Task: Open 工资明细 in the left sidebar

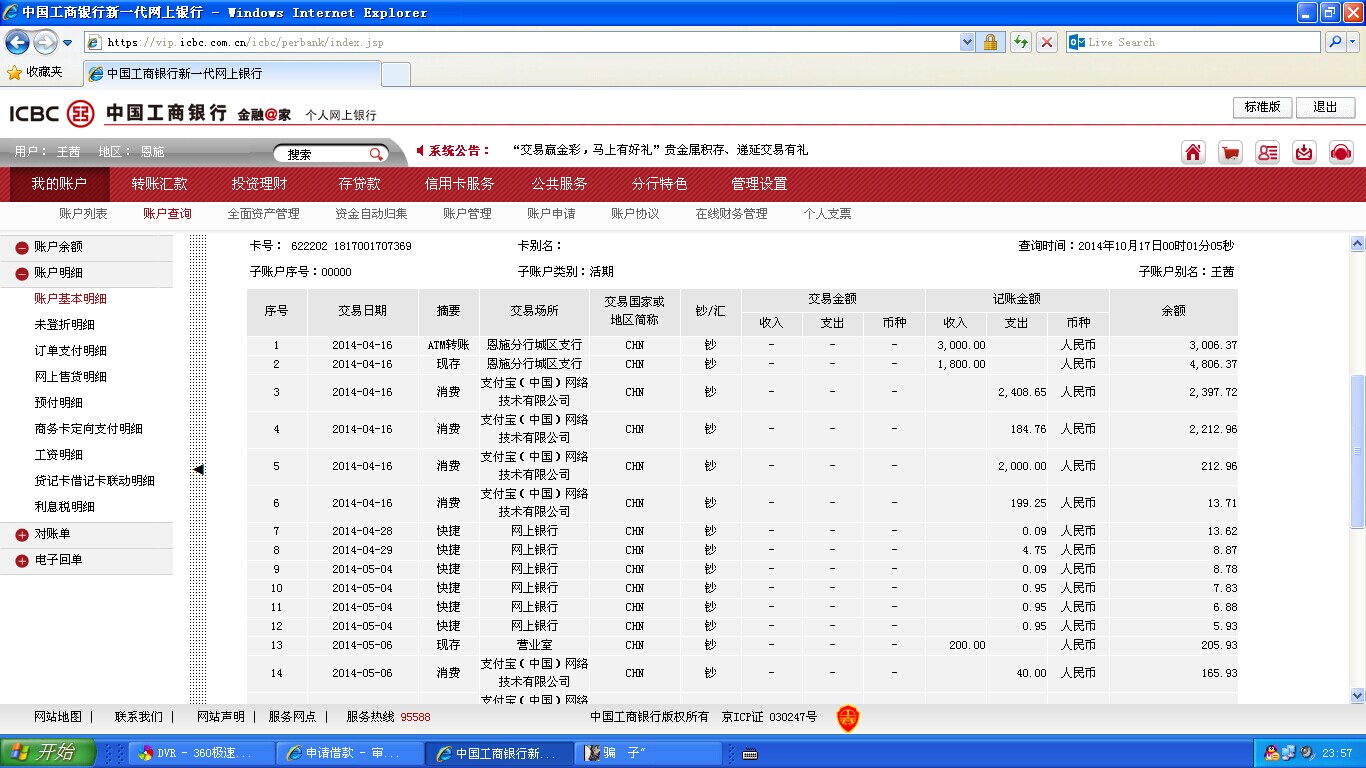Action: pos(58,455)
